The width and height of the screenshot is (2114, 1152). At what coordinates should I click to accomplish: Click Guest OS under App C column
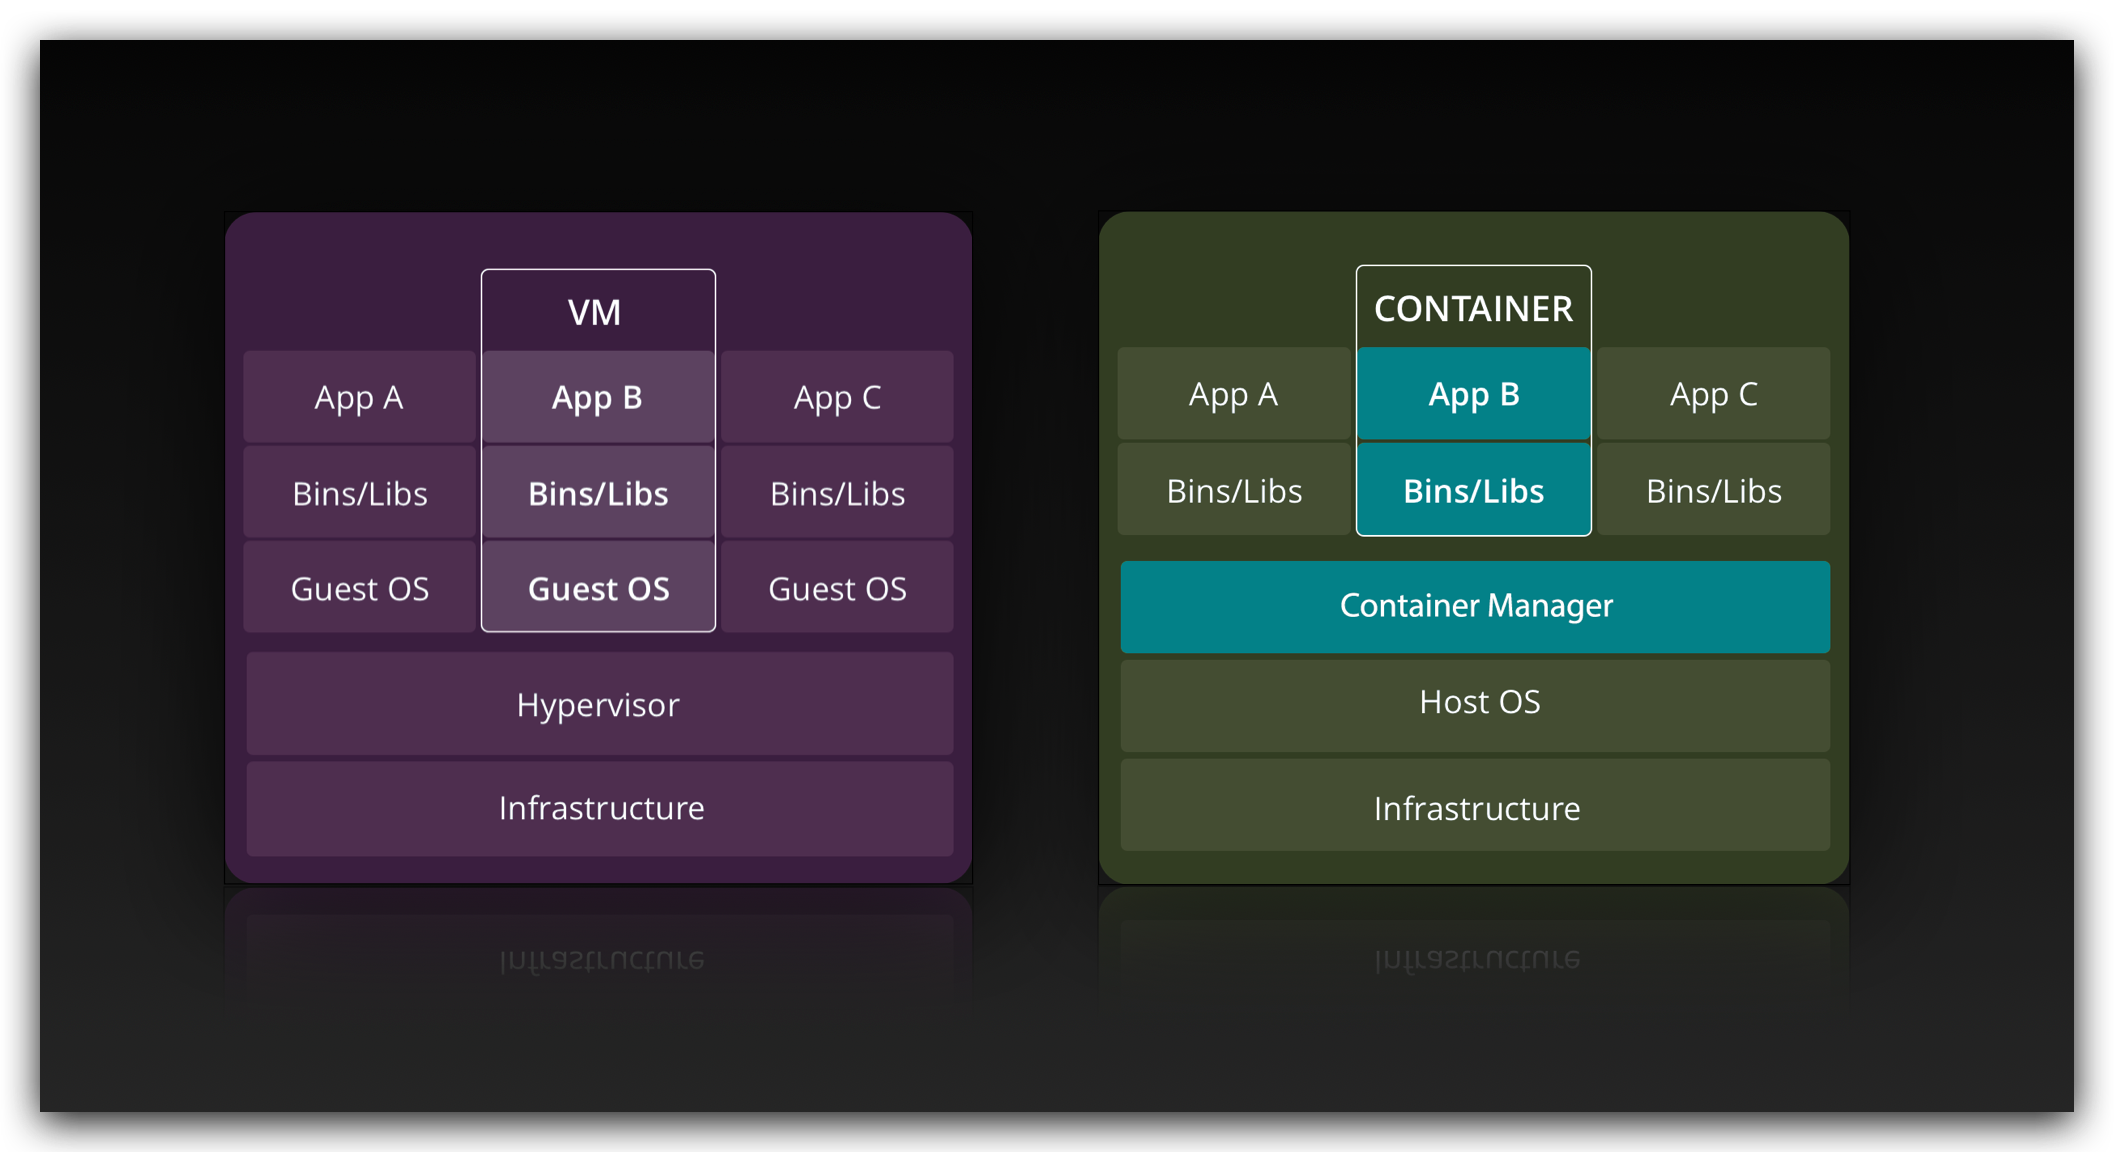tap(837, 588)
